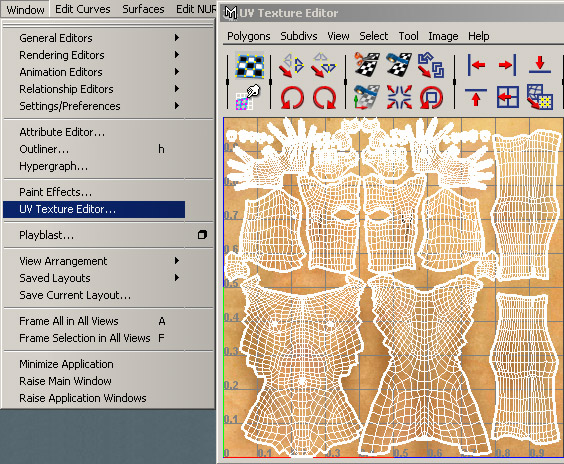The width and height of the screenshot is (564, 464).
Task: Open the Help menu in UV Texture Editor
Action: point(478,36)
